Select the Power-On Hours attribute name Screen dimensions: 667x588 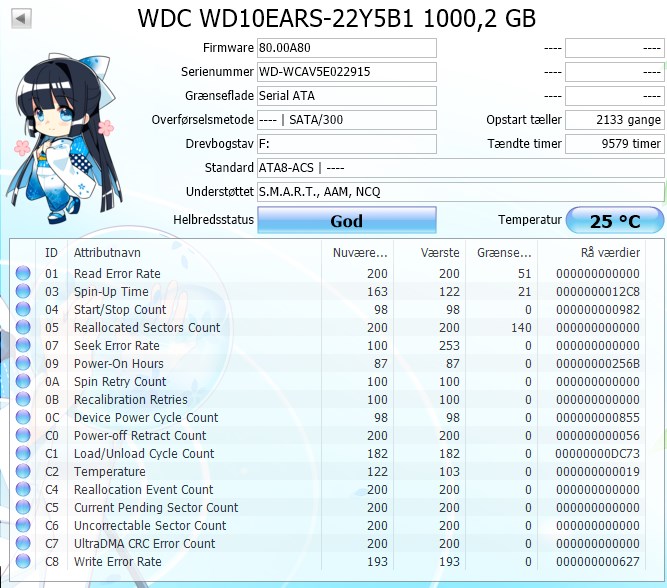coord(119,363)
